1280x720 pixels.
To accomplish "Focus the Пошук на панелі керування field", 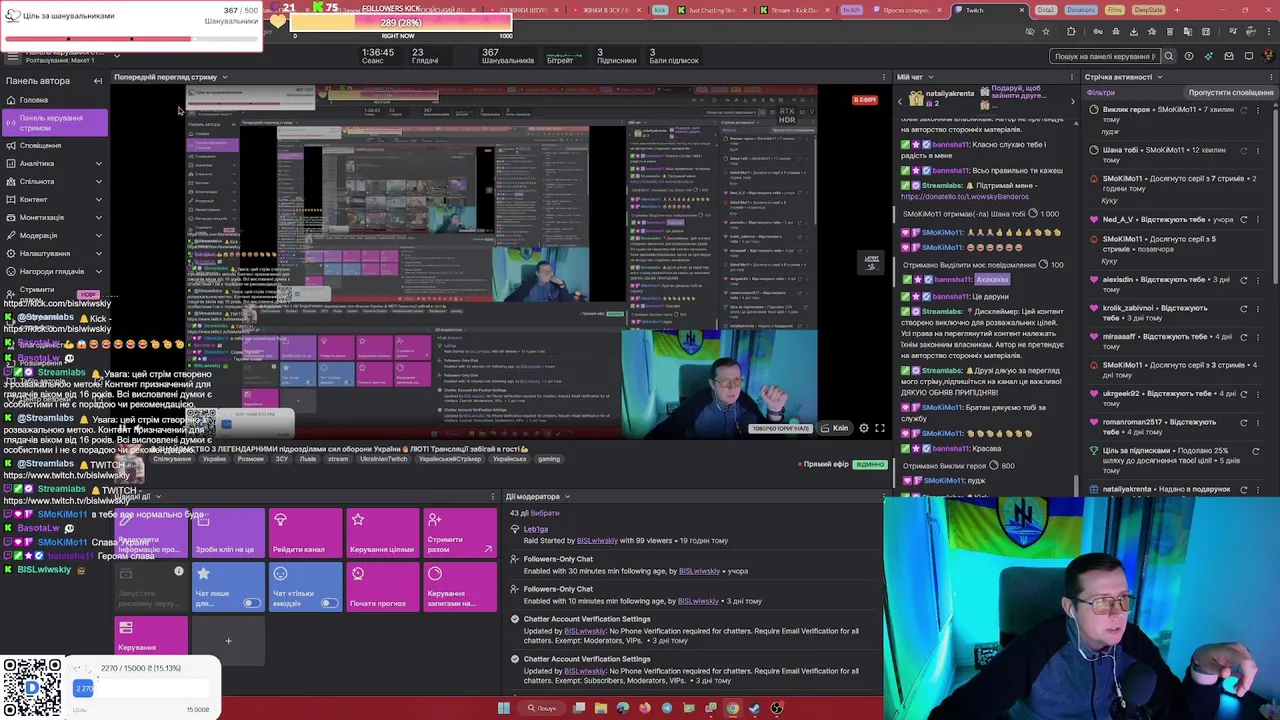I will [x=1104, y=56].
